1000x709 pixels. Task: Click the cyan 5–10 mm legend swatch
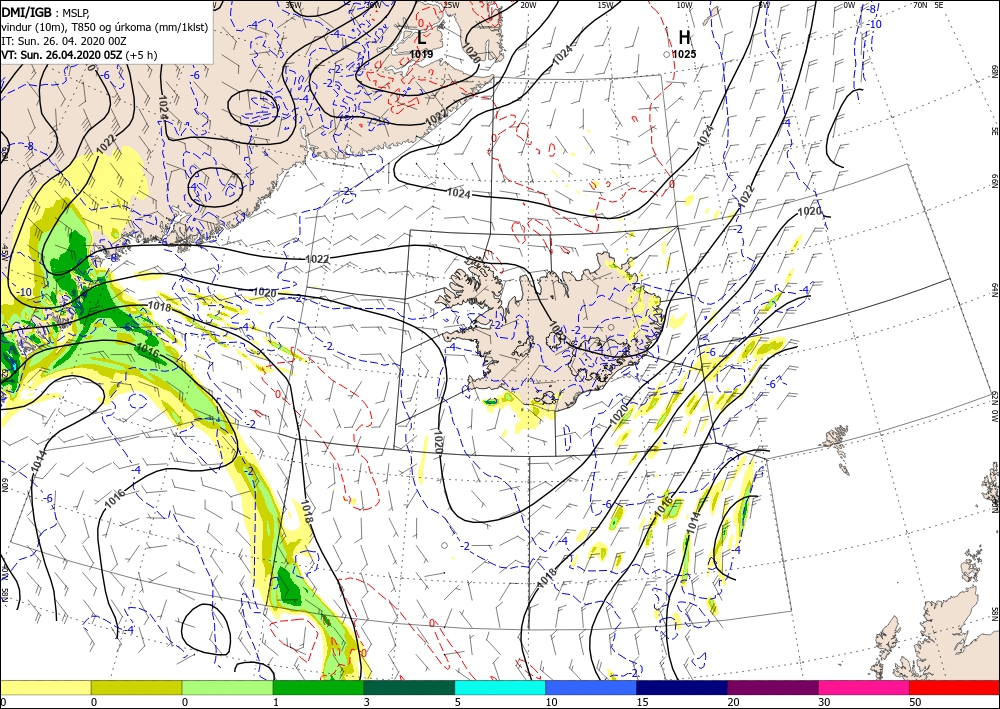(500, 687)
